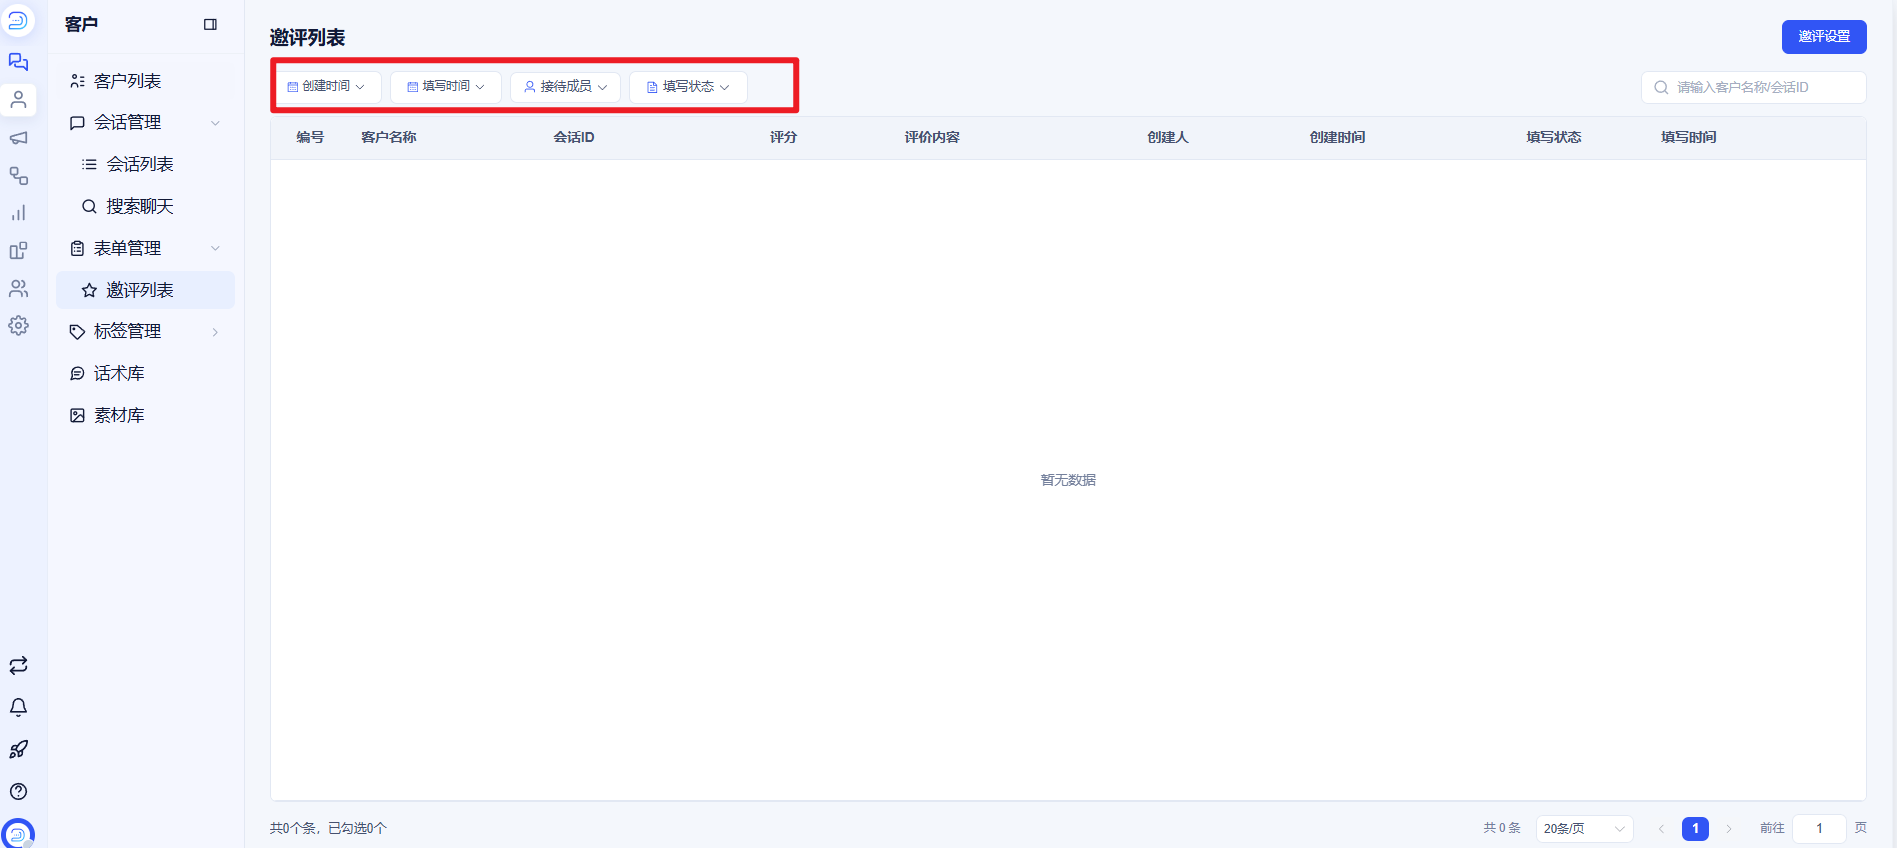Select 邀评列表 in the sidebar
The height and width of the screenshot is (848, 1897).
coord(145,290)
